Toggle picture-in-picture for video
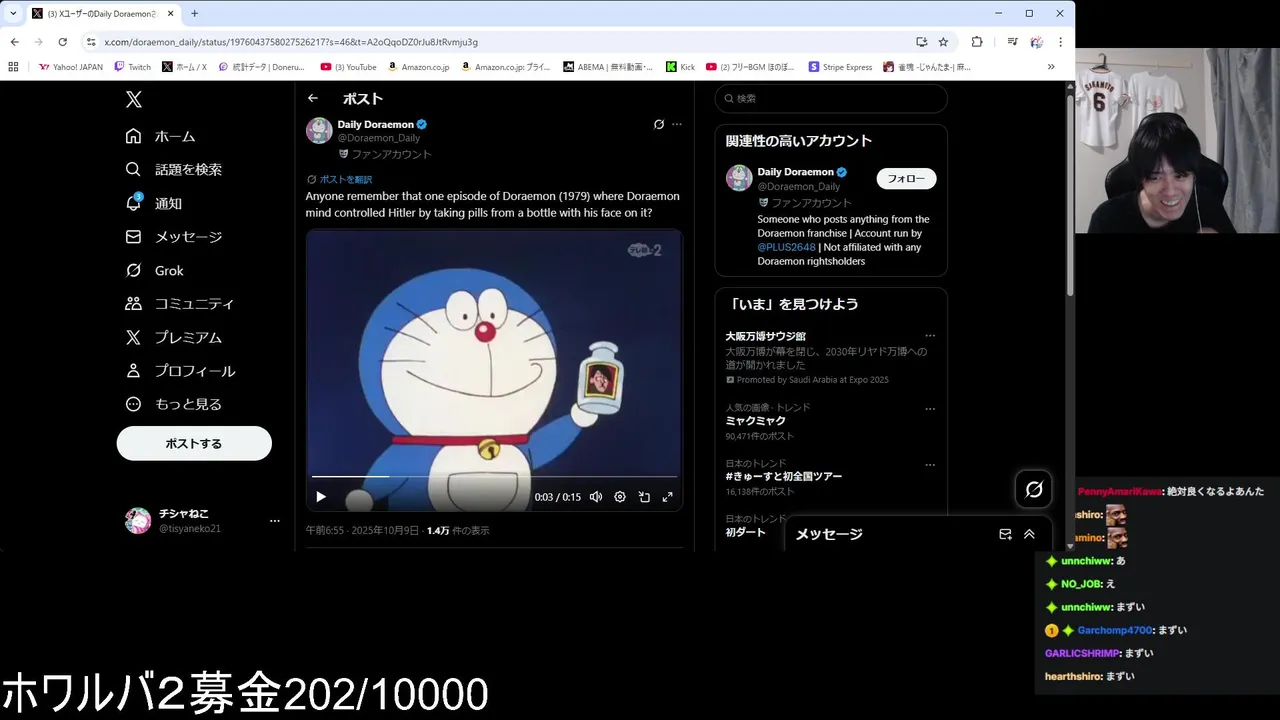Image resolution: width=1280 pixels, height=720 pixels. (644, 497)
